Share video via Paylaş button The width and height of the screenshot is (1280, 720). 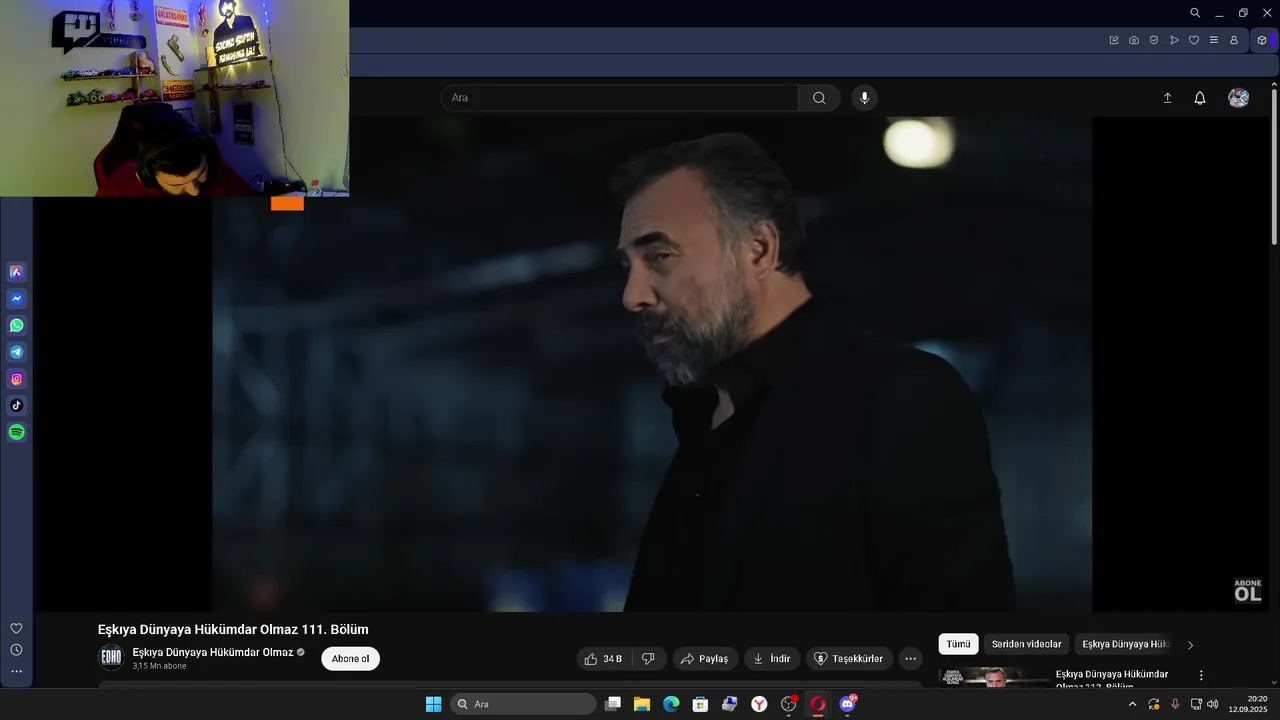705,659
